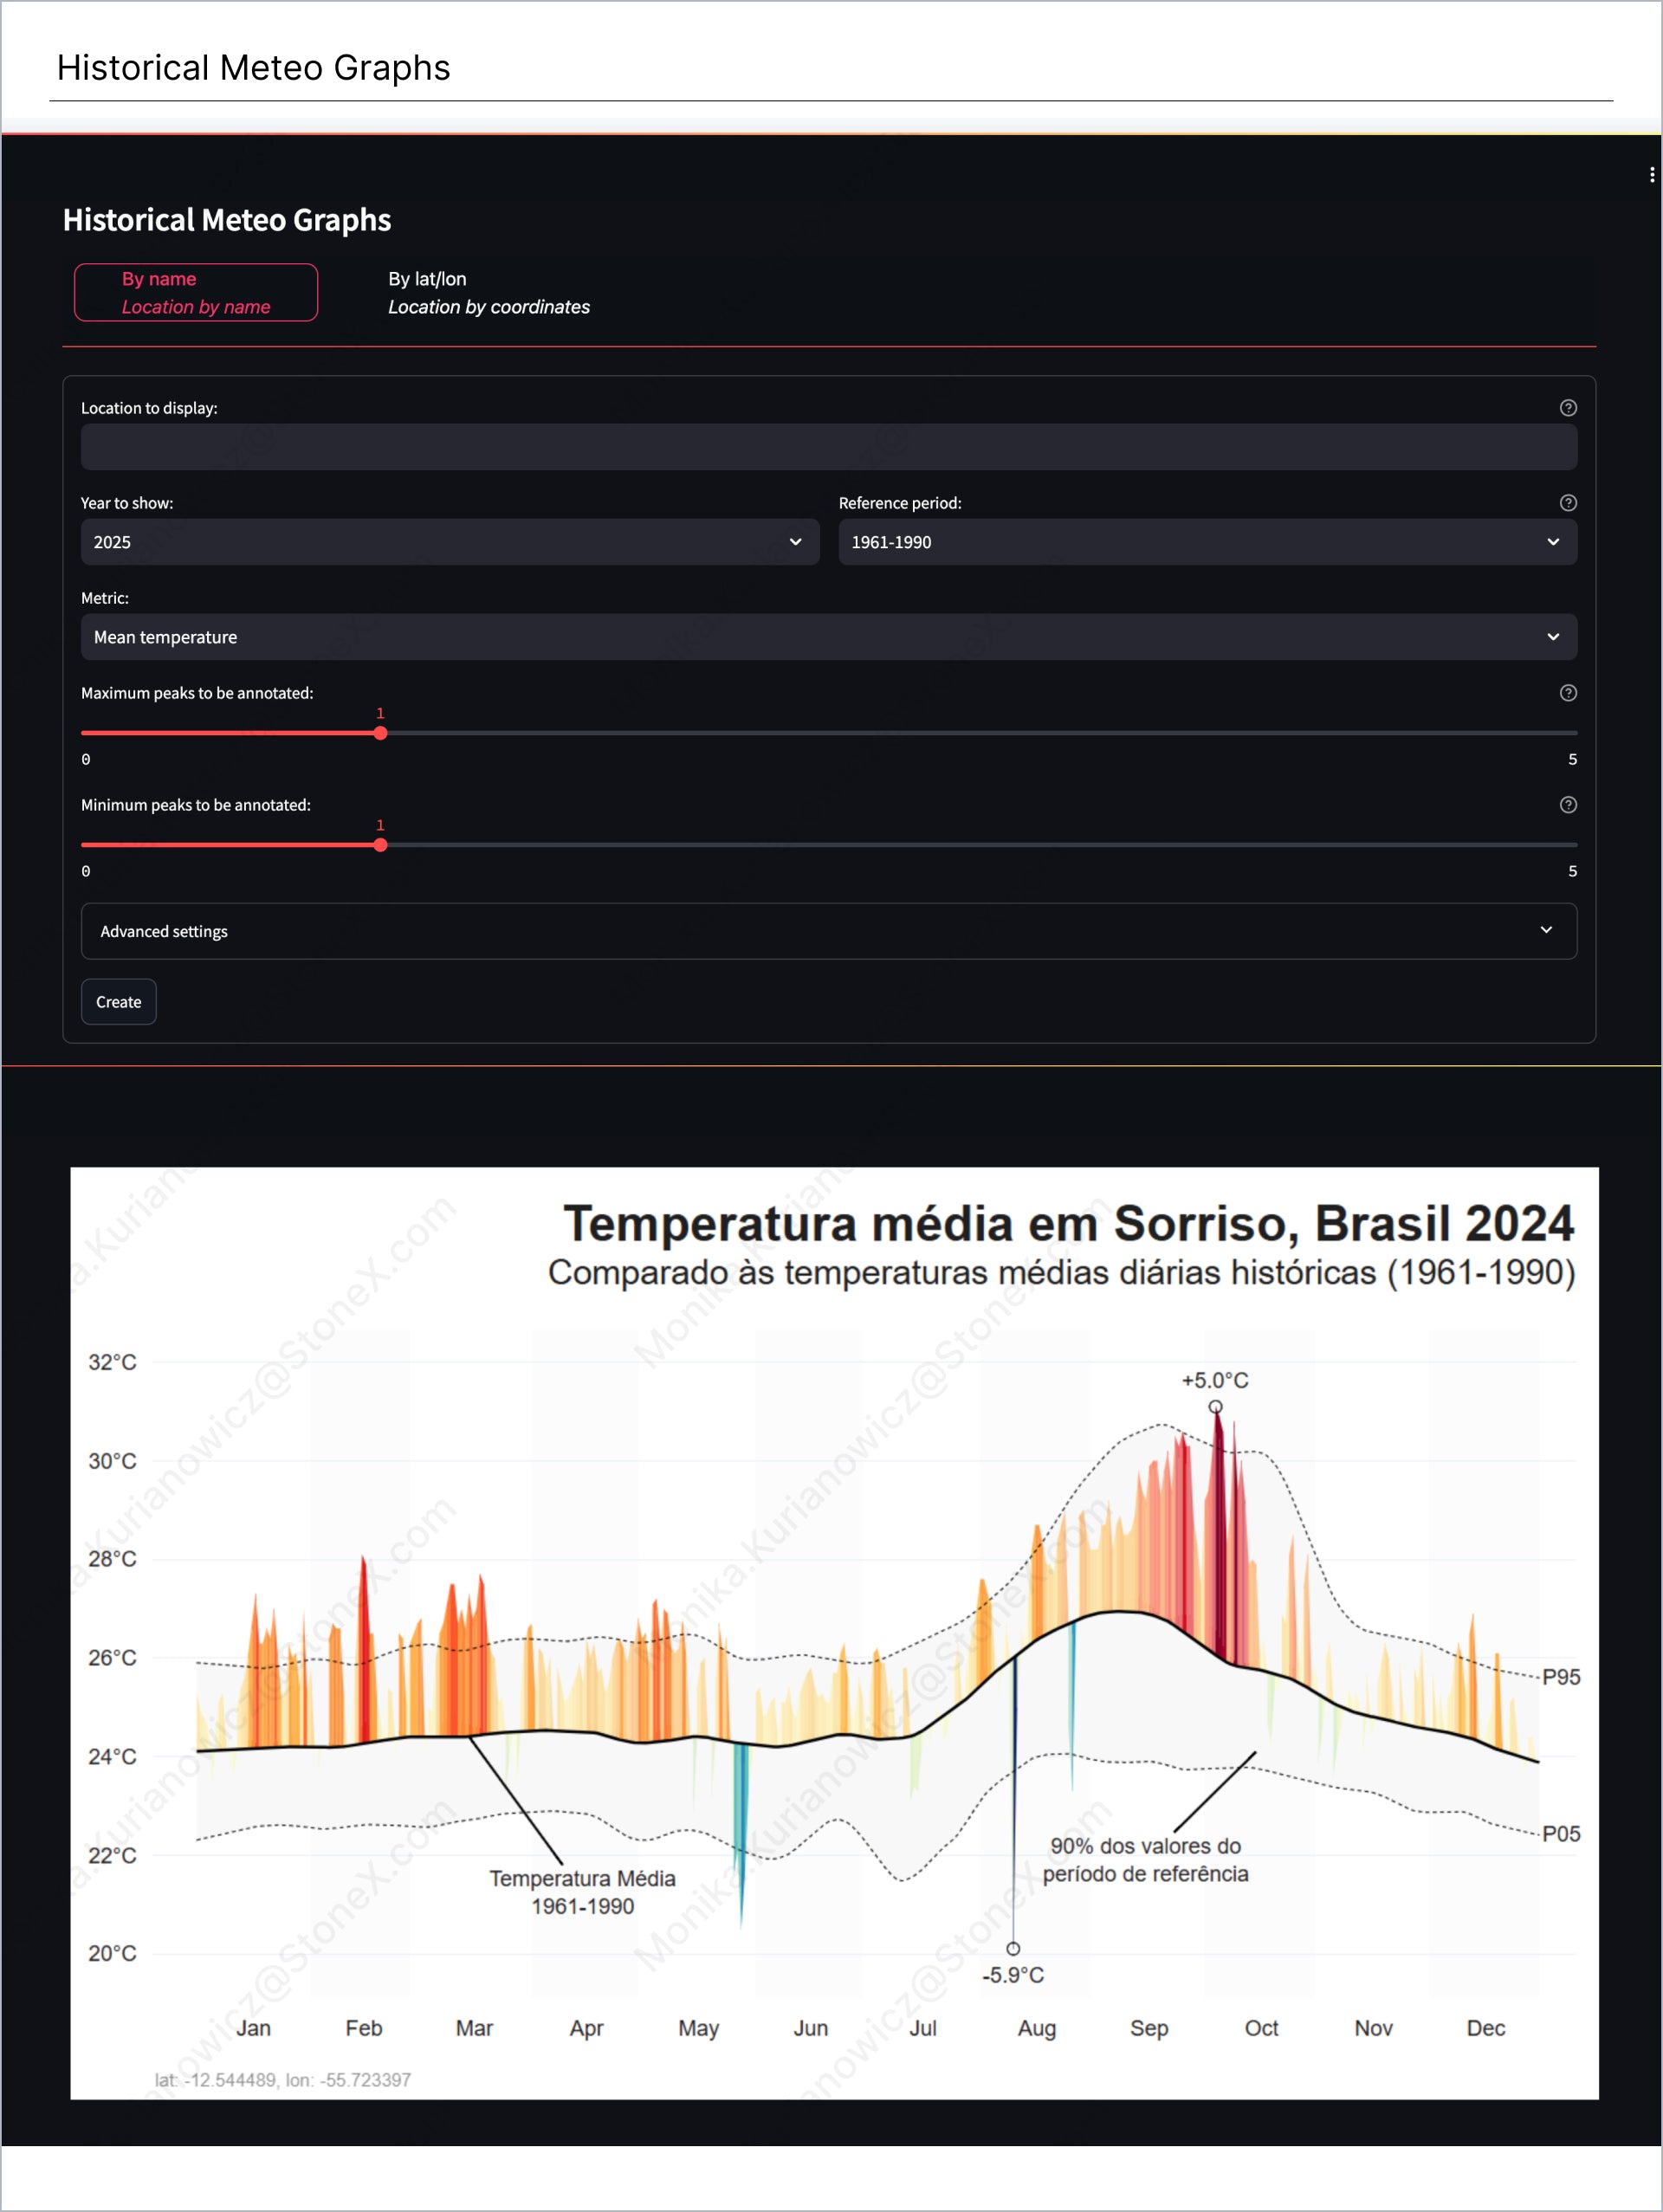The image size is (1663, 2212).
Task: Click help icon beside Reference period
Action: pos(1567,503)
